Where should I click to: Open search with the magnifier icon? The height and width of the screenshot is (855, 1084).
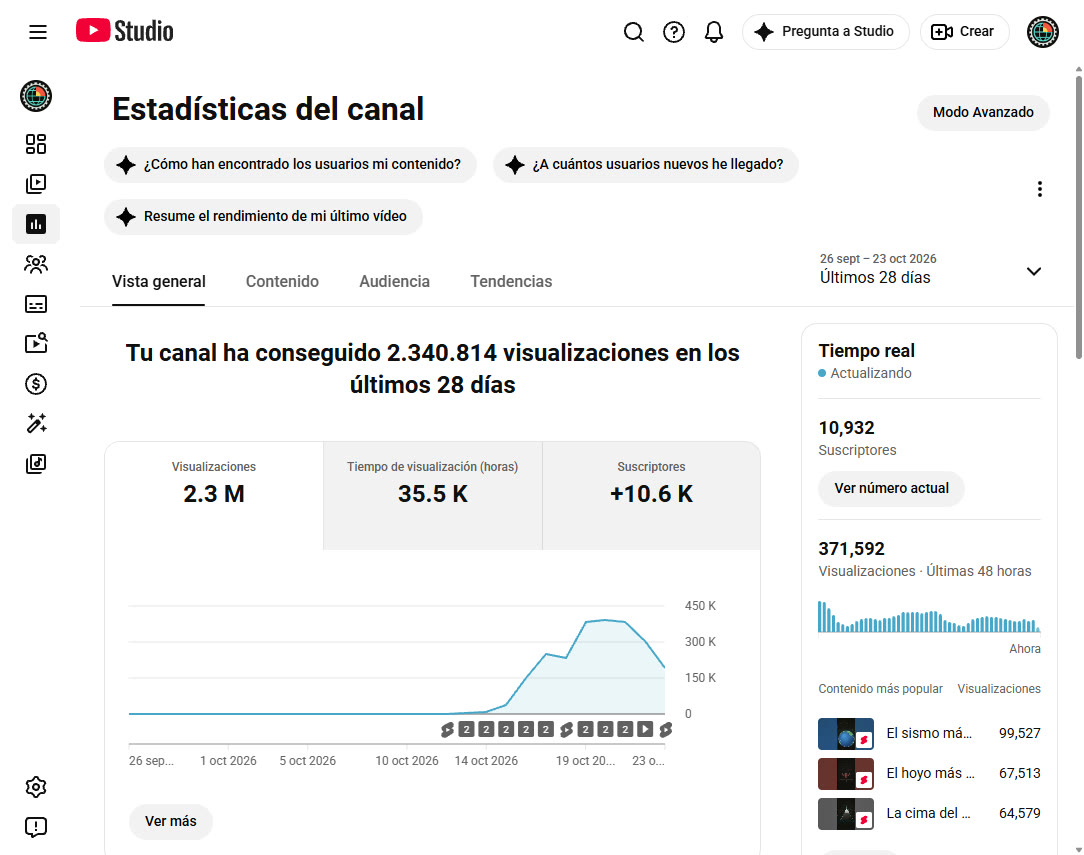(633, 32)
